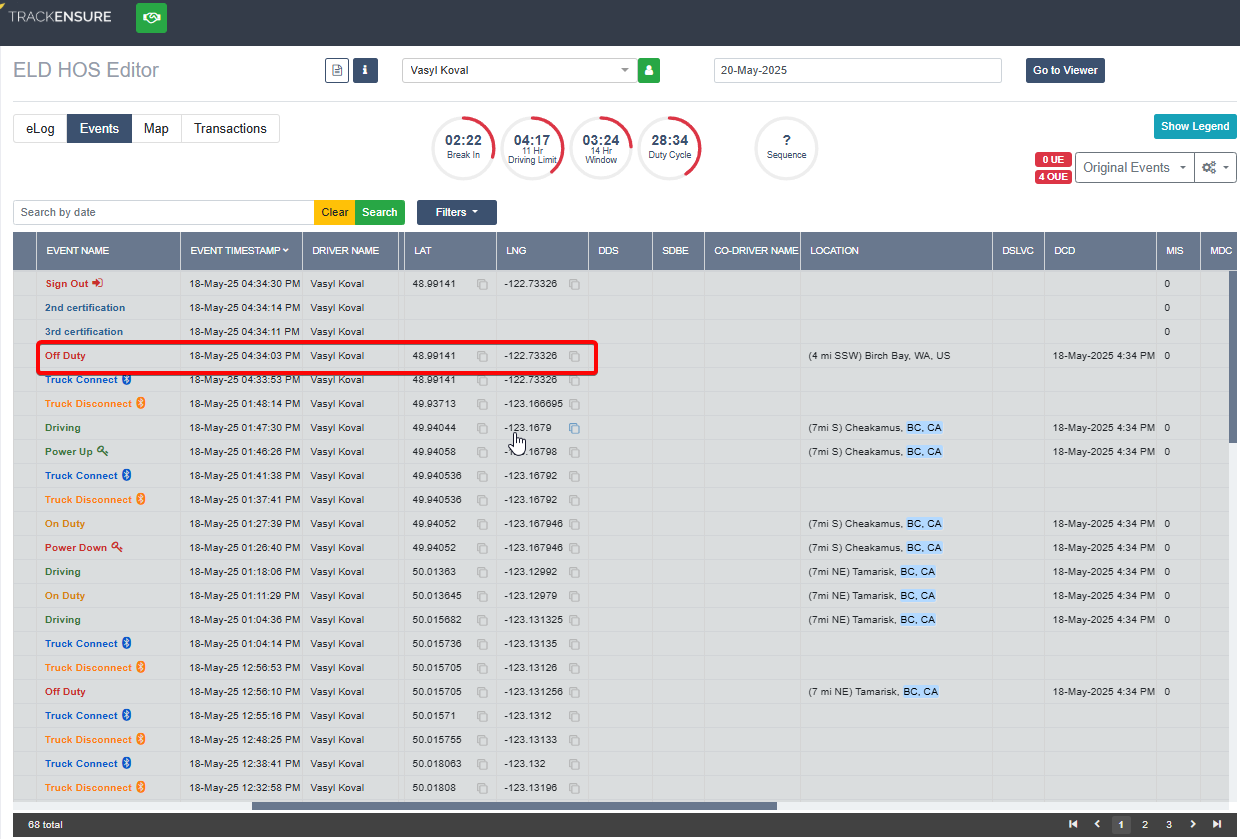Open the gear settings dropdown
The width and height of the screenshot is (1240, 839).
click(1216, 168)
